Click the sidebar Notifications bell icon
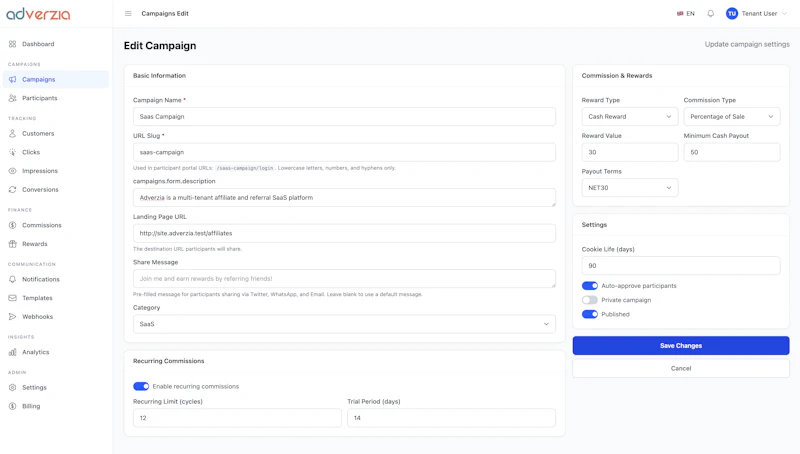This screenshot has width=800, height=454. point(13,280)
